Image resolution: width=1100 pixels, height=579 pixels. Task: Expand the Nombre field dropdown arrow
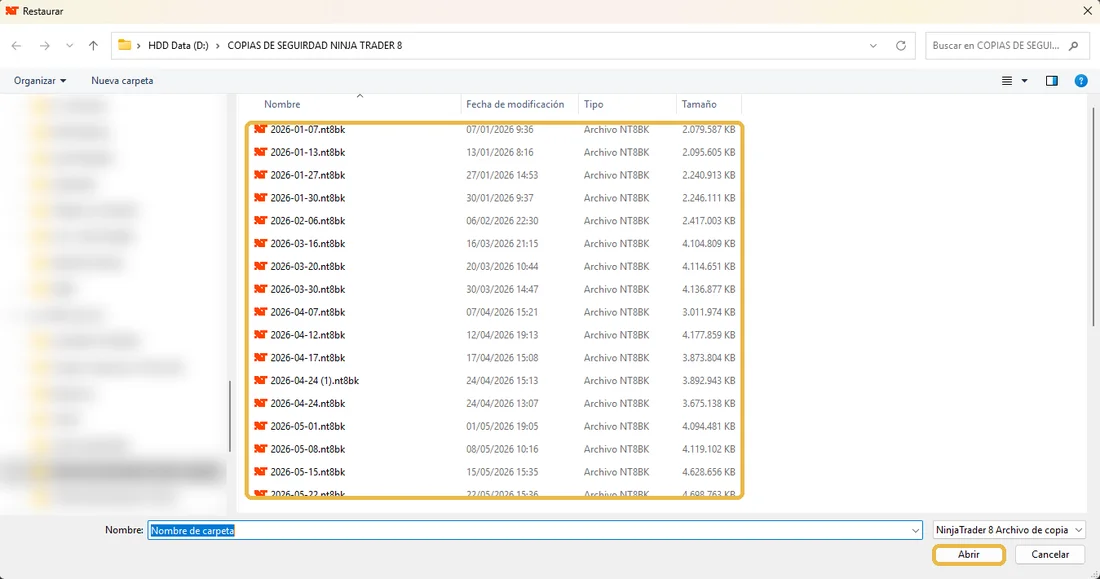pos(915,531)
